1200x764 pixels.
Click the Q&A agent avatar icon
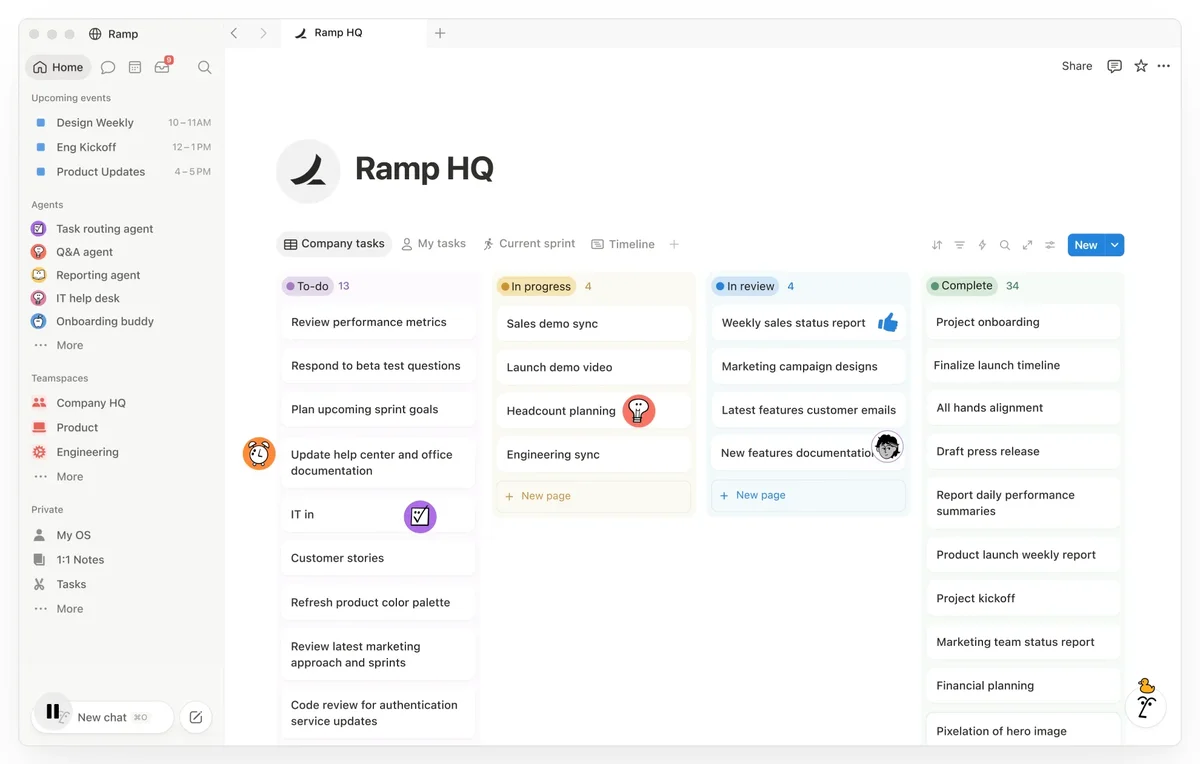pyautogui.click(x=39, y=252)
